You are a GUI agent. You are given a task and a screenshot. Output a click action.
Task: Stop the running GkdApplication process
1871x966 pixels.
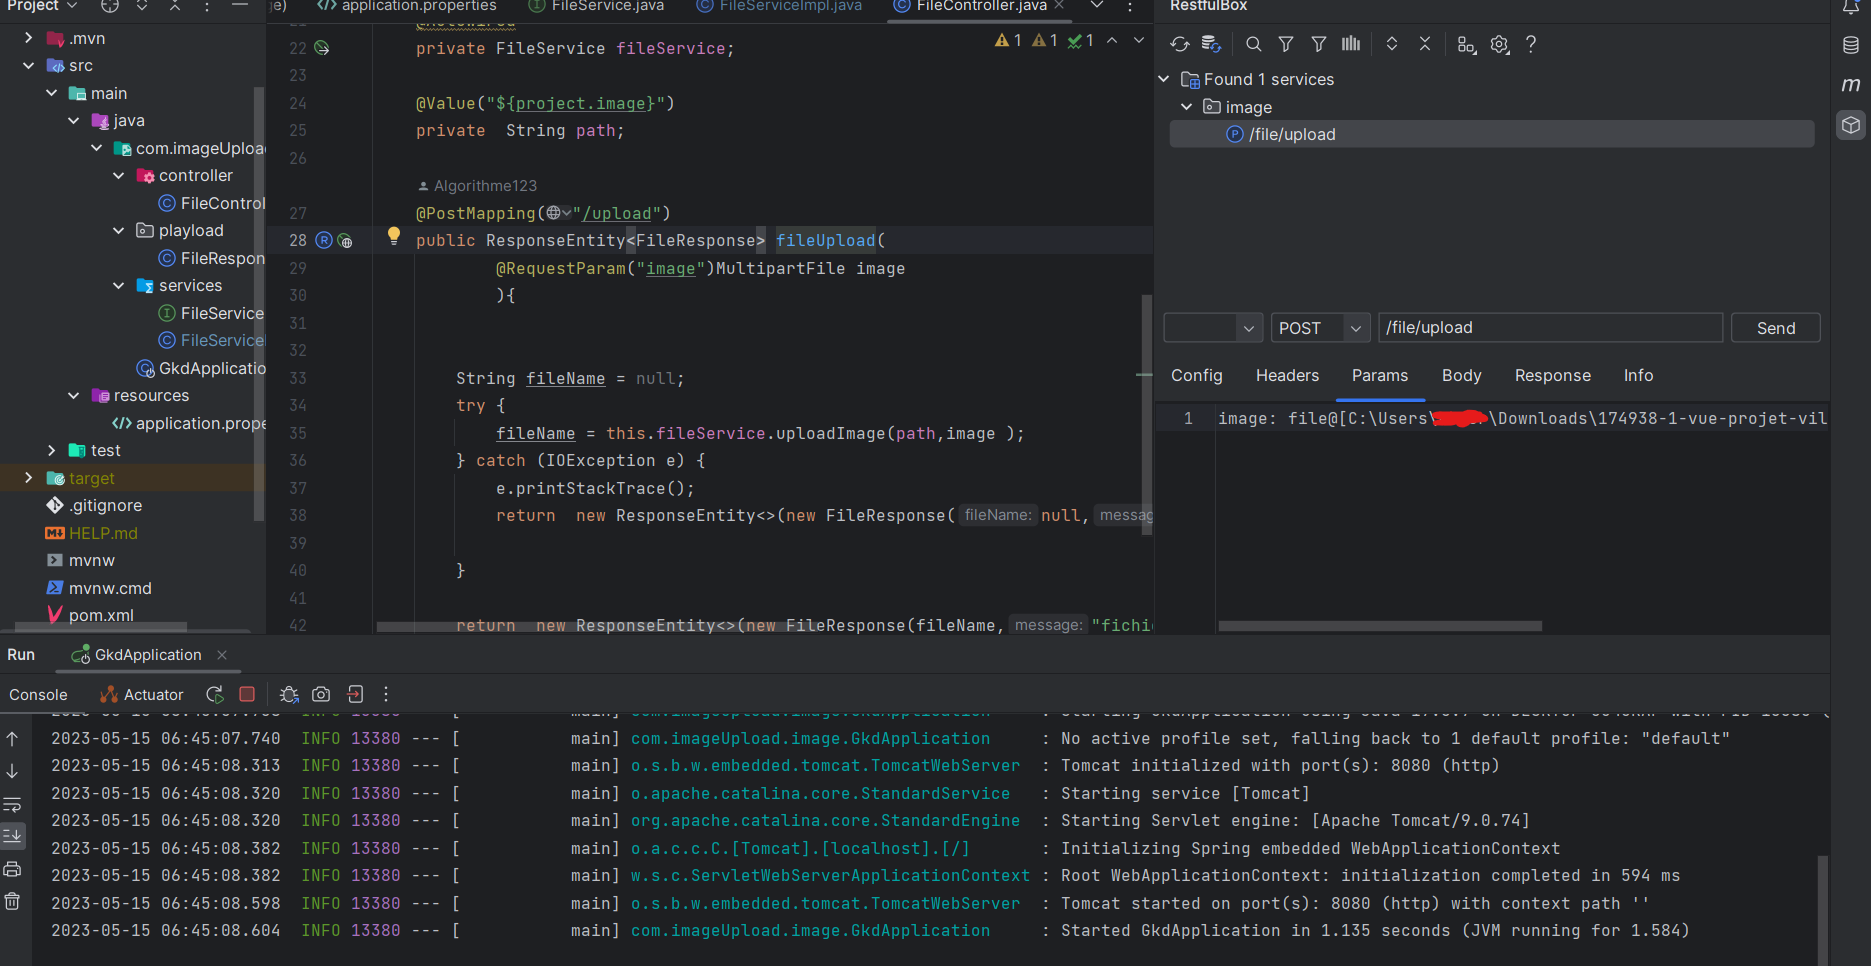pyautogui.click(x=246, y=693)
